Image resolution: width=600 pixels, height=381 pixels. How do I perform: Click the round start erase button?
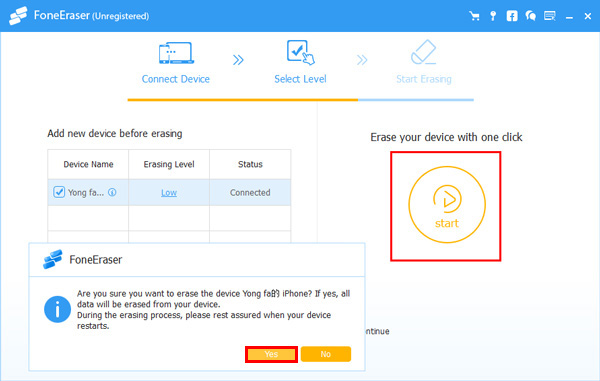(x=447, y=205)
